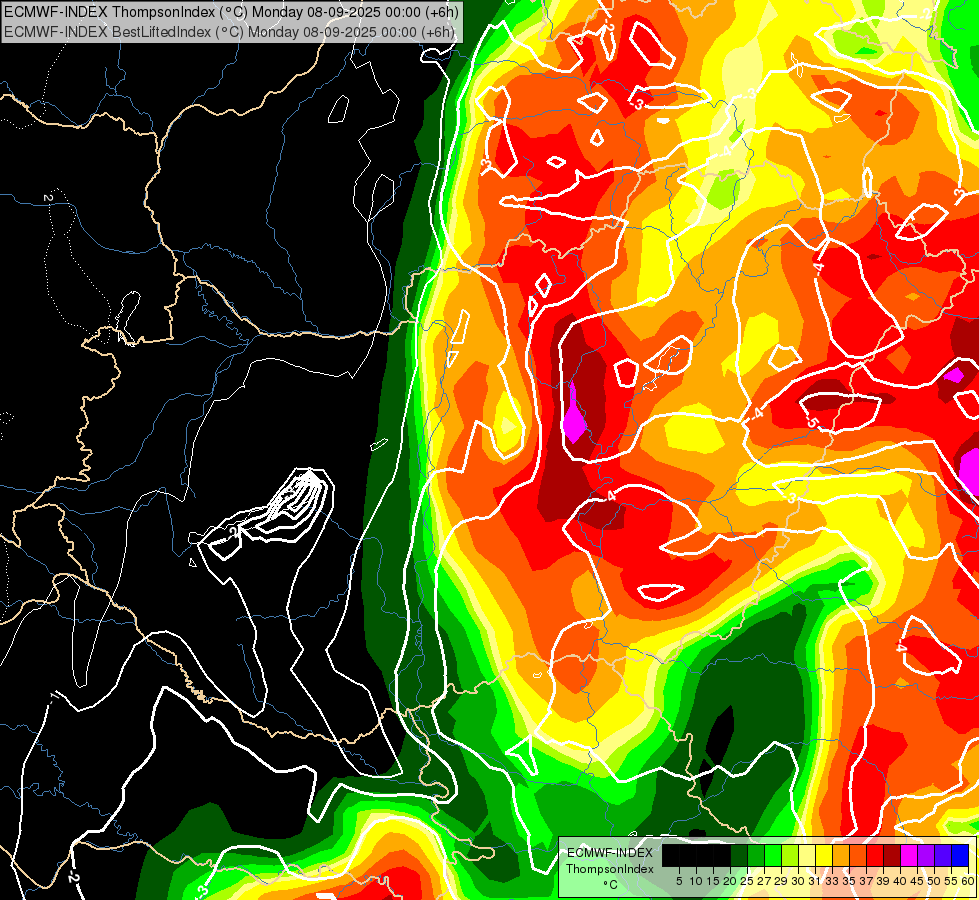Click the legend tick value '39'

coord(883,881)
